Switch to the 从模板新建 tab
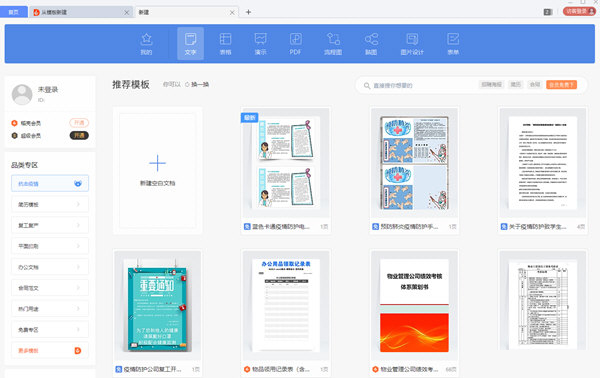The height and width of the screenshot is (378, 600). point(81,12)
